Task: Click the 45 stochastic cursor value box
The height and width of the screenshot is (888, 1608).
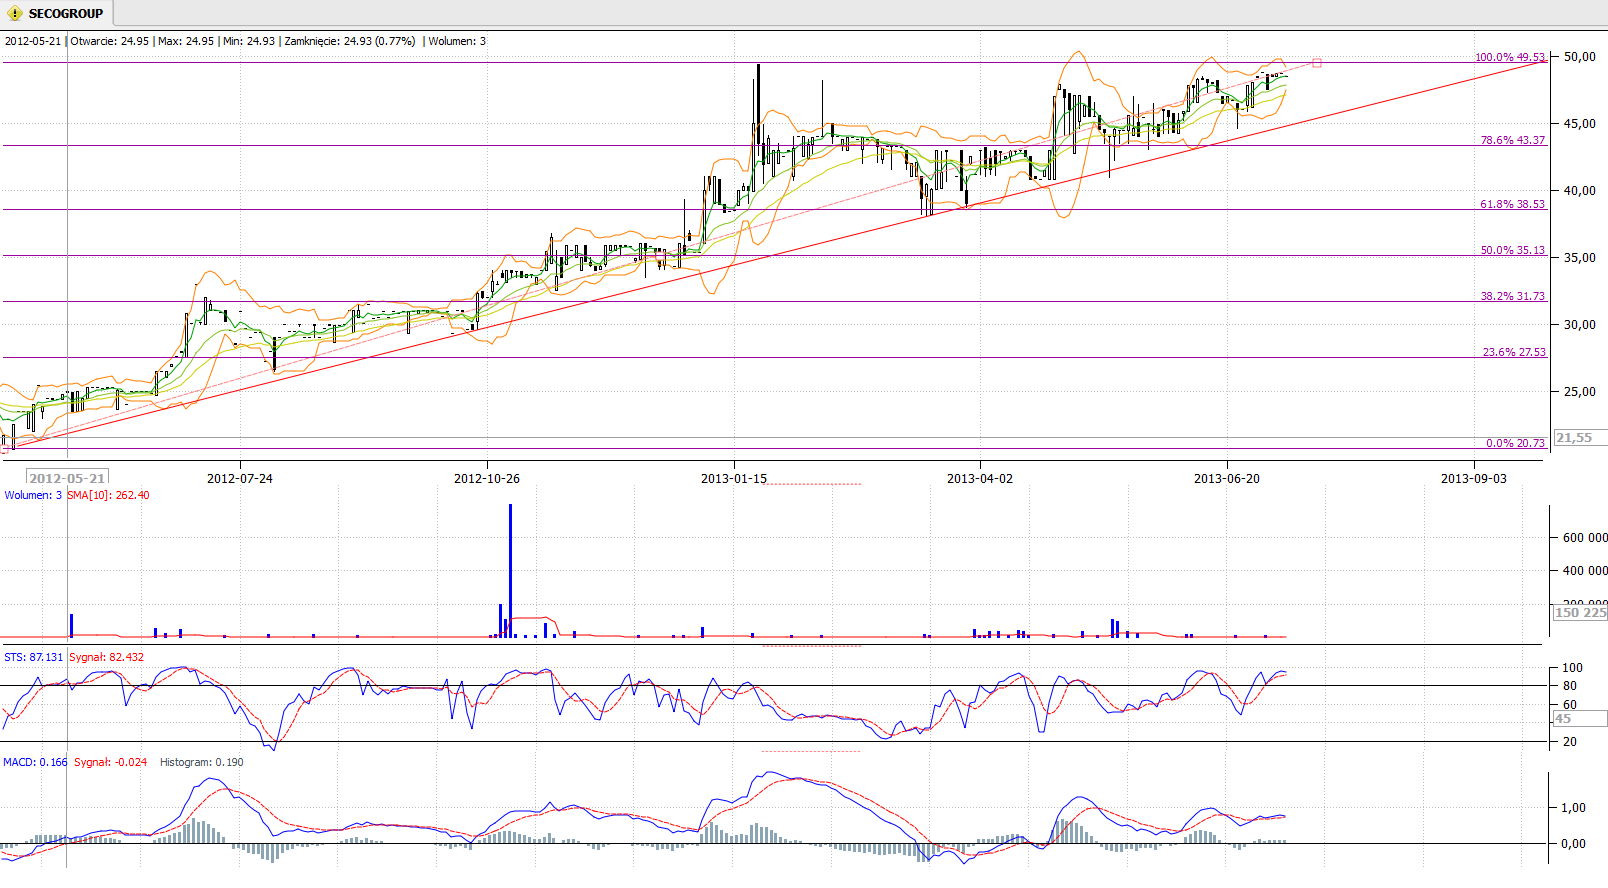Action: click(x=1580, y=718)
